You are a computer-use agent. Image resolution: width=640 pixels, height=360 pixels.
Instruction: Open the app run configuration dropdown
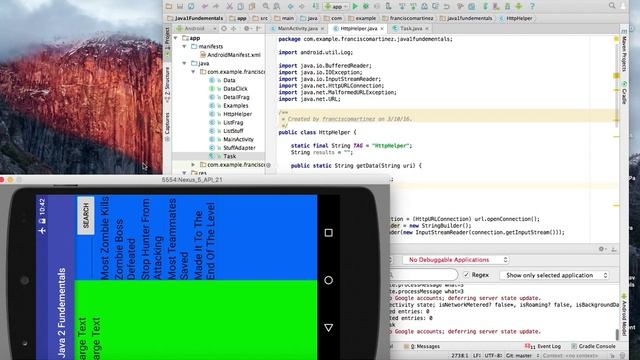click(336, 6)
